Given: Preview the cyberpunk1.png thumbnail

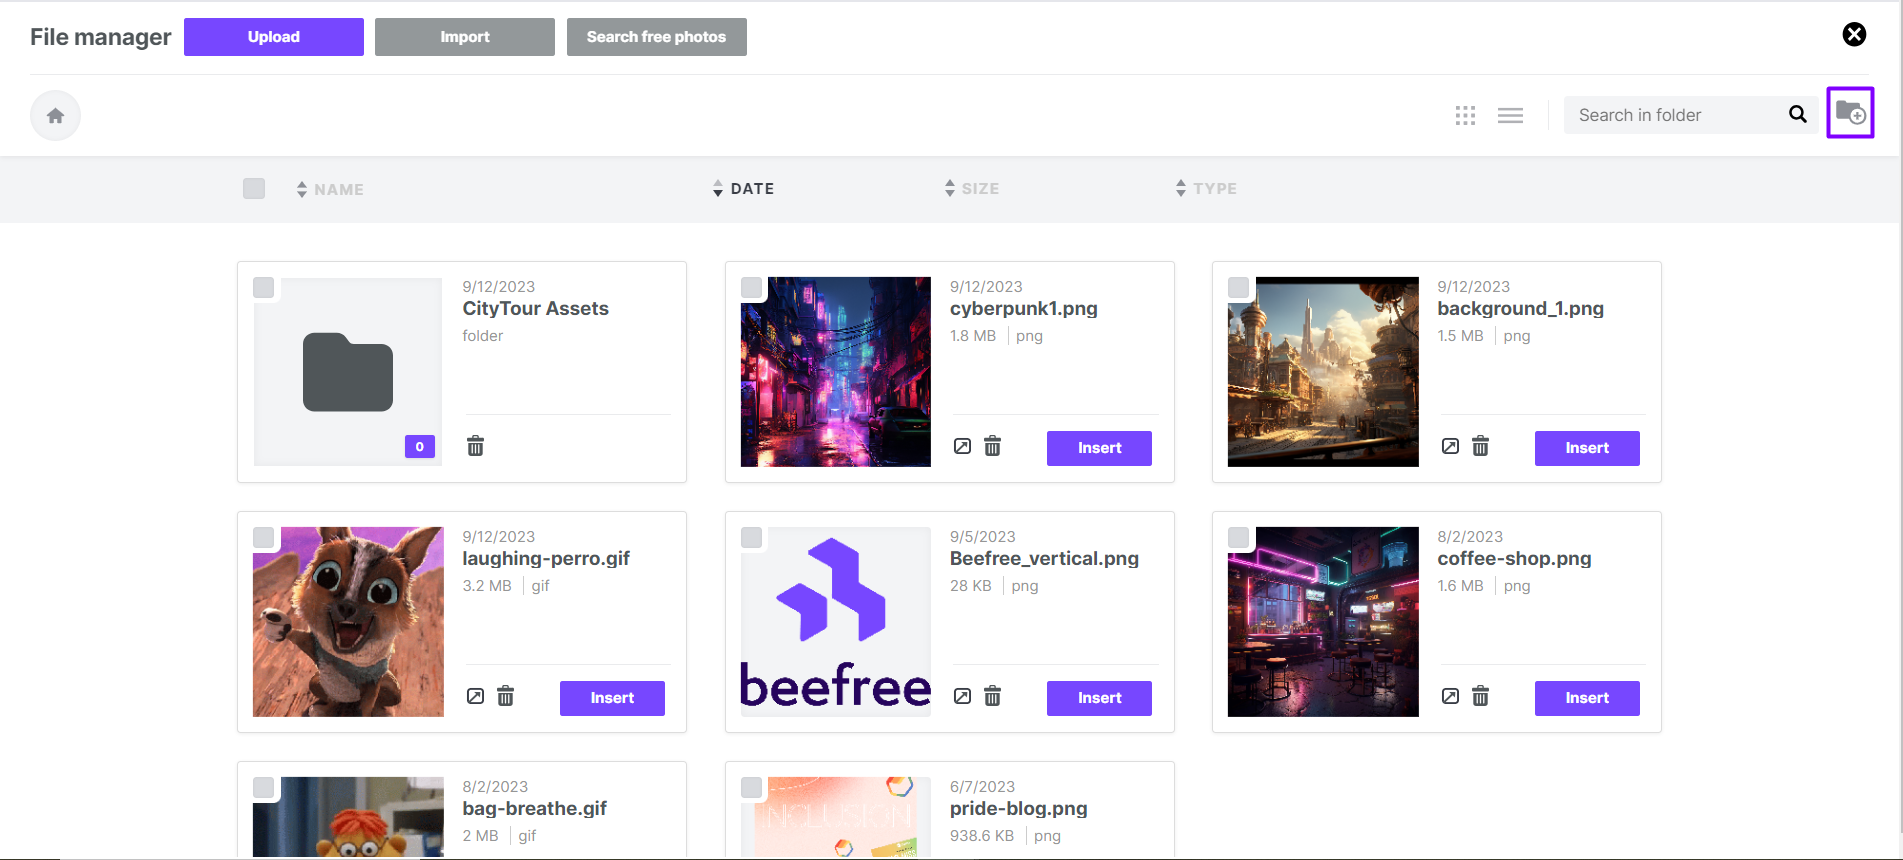Looking at the screenshot, I should 836,372.
